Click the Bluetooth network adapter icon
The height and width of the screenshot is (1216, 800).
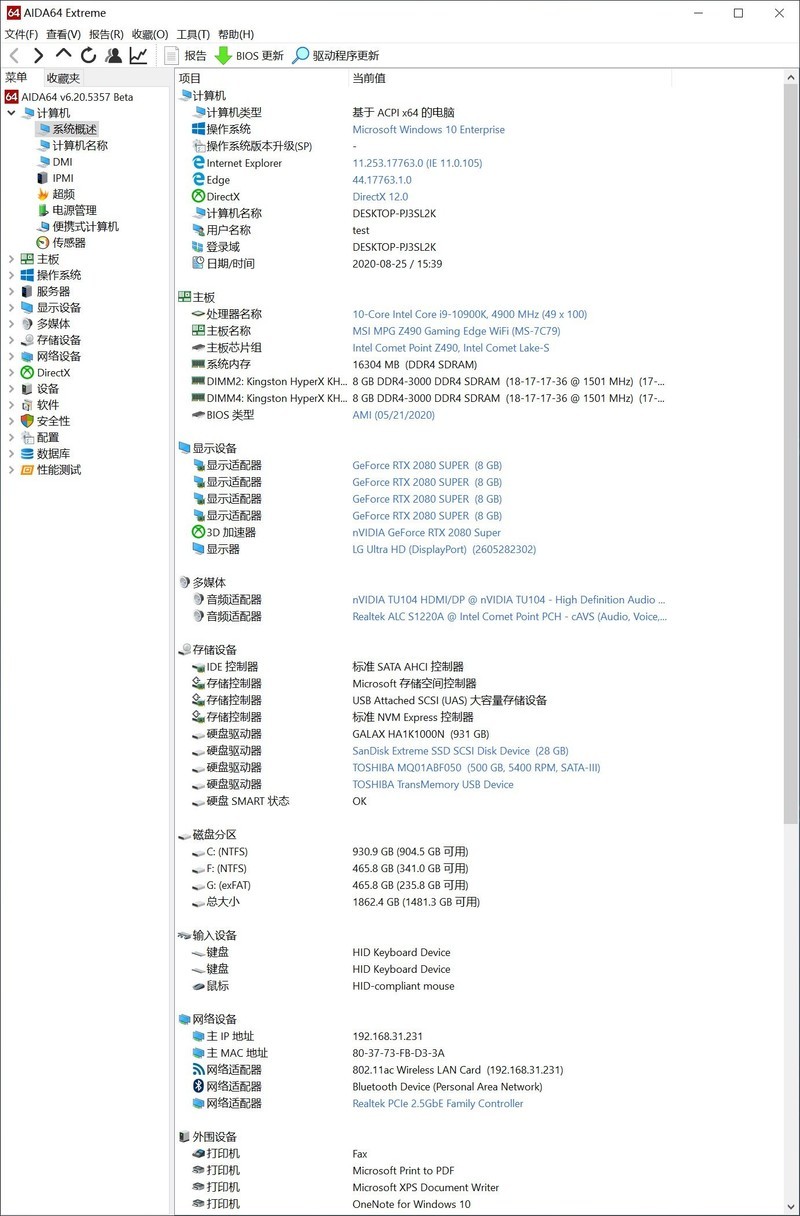coord(198,1087)
